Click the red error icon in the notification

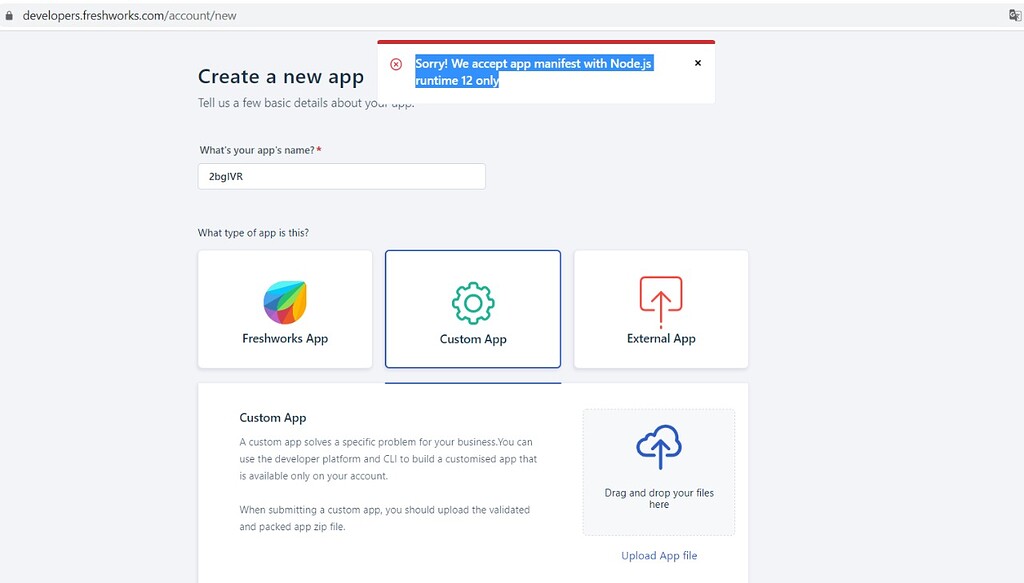(397, 63)
